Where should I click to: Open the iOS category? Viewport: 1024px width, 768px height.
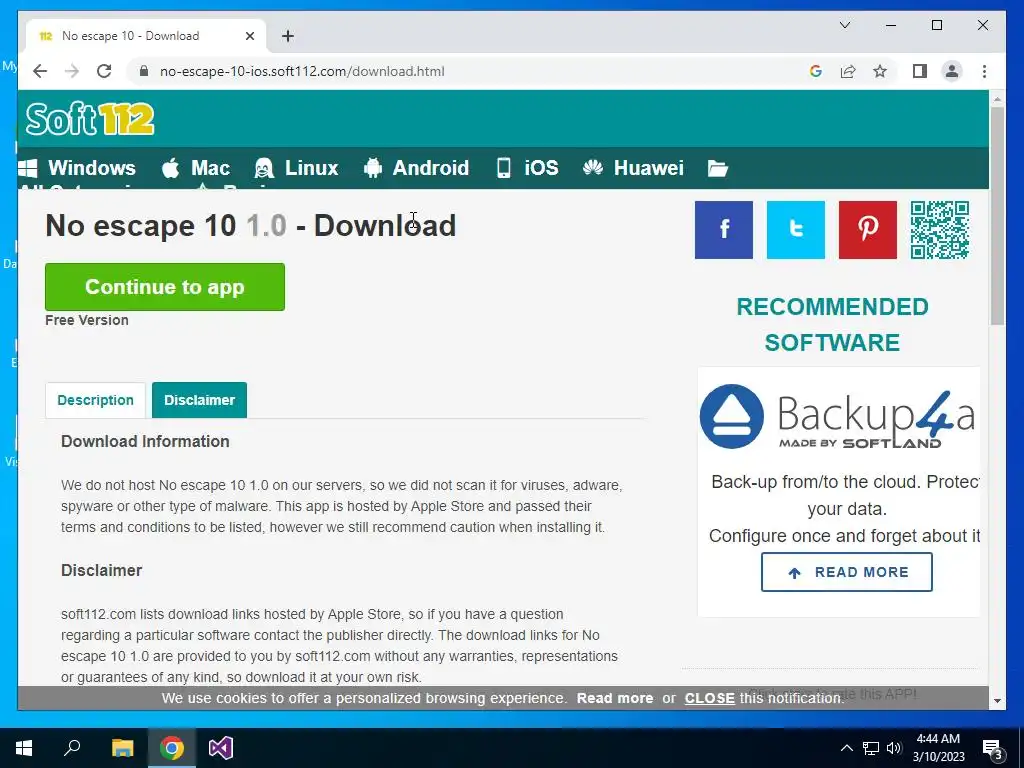tap(528, 168)
